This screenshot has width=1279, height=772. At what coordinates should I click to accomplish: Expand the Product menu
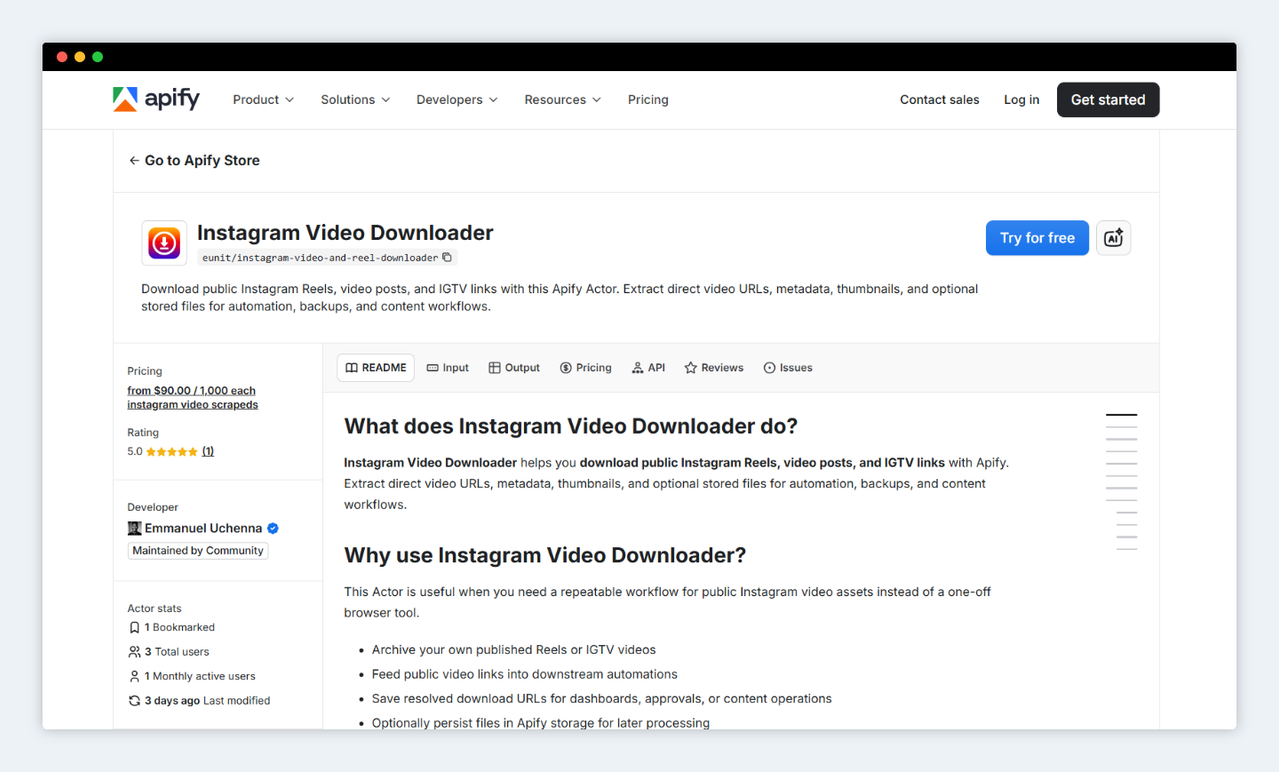(263, 100)
